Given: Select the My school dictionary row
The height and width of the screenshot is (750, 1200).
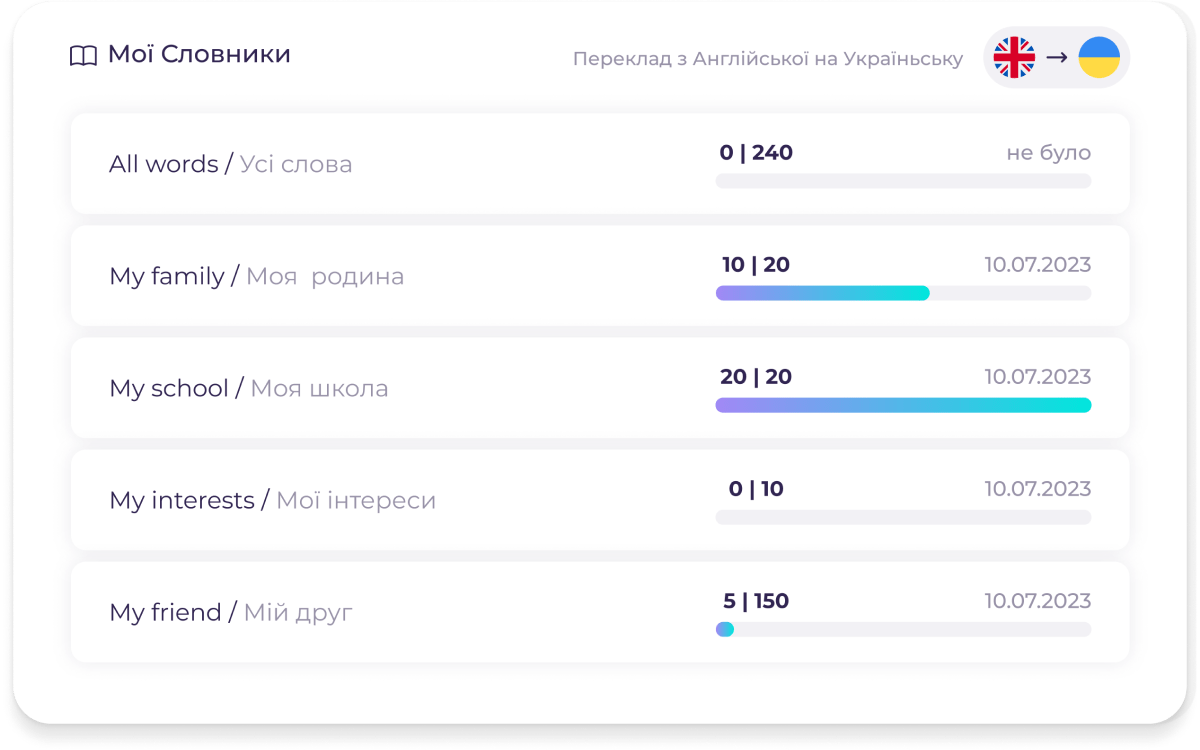Looking at the screenshot, I should [248, 388].
